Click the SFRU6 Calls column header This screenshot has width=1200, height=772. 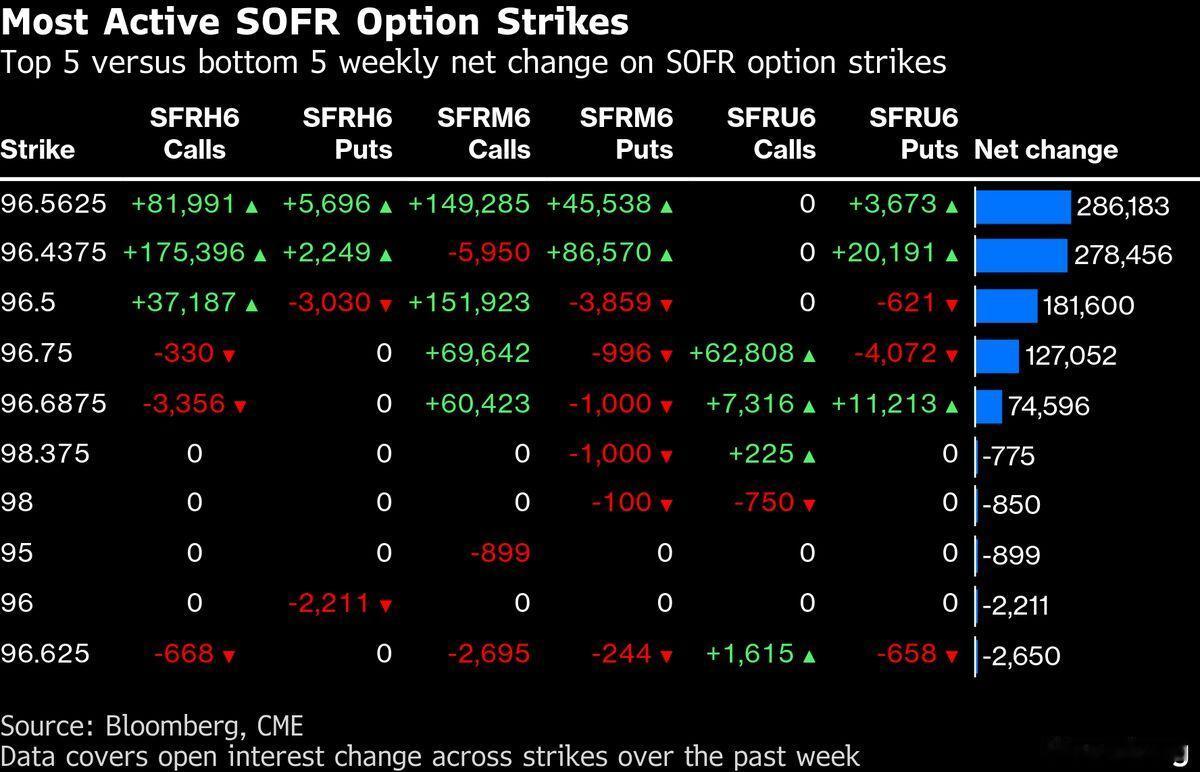[x=771, y=134]
